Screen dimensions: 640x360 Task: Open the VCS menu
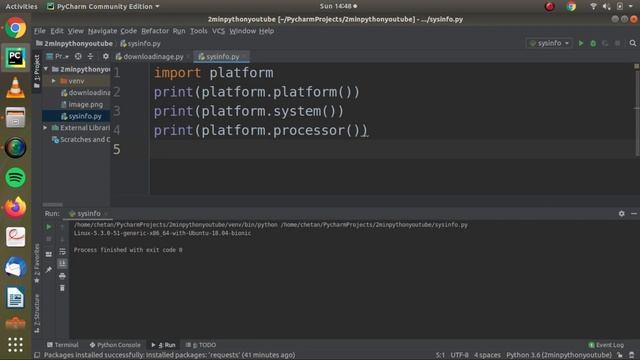tap(218, 31)
